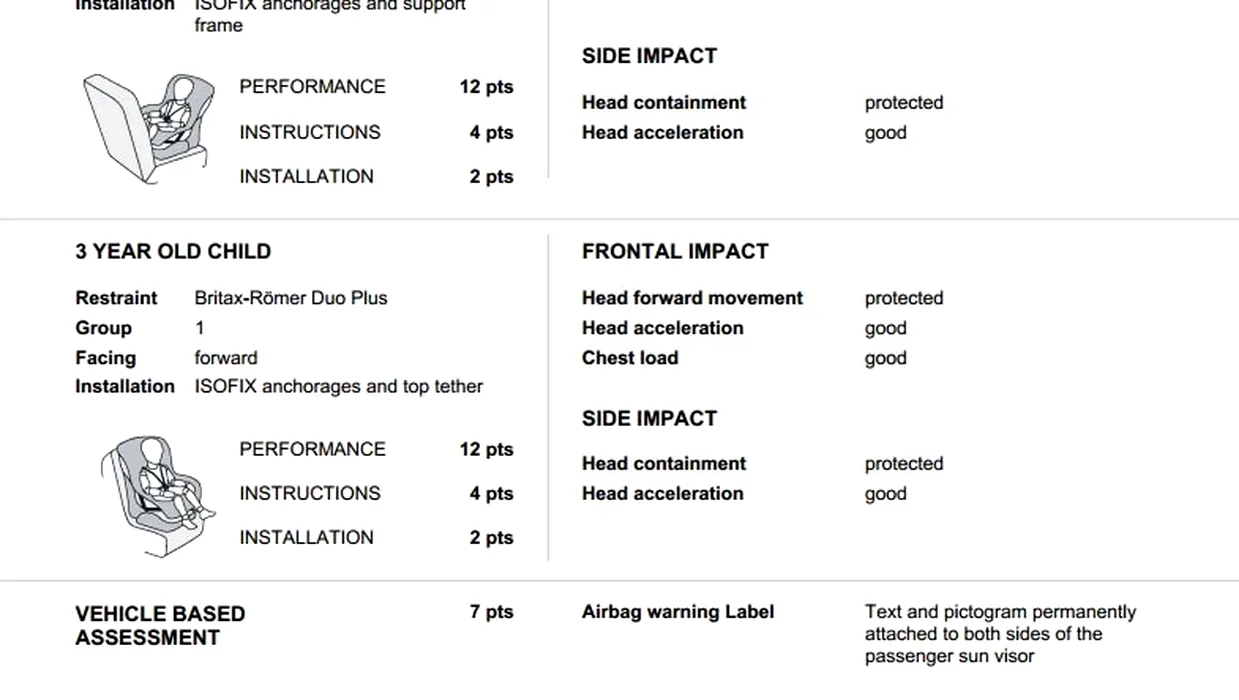Image resolution: width=1239 pixels, height=700 pixels.
Task: Click the "Head forward movement" label
Action: coord(692,298)
